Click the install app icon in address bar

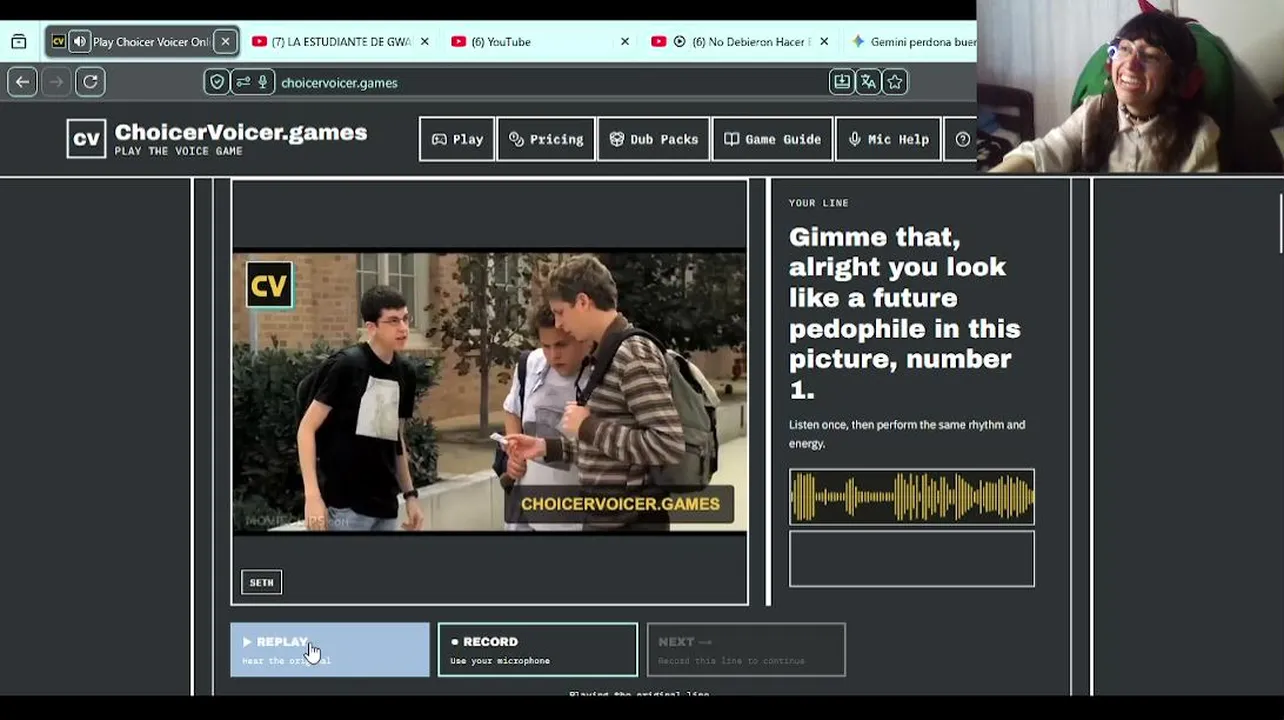pos(842,82)
